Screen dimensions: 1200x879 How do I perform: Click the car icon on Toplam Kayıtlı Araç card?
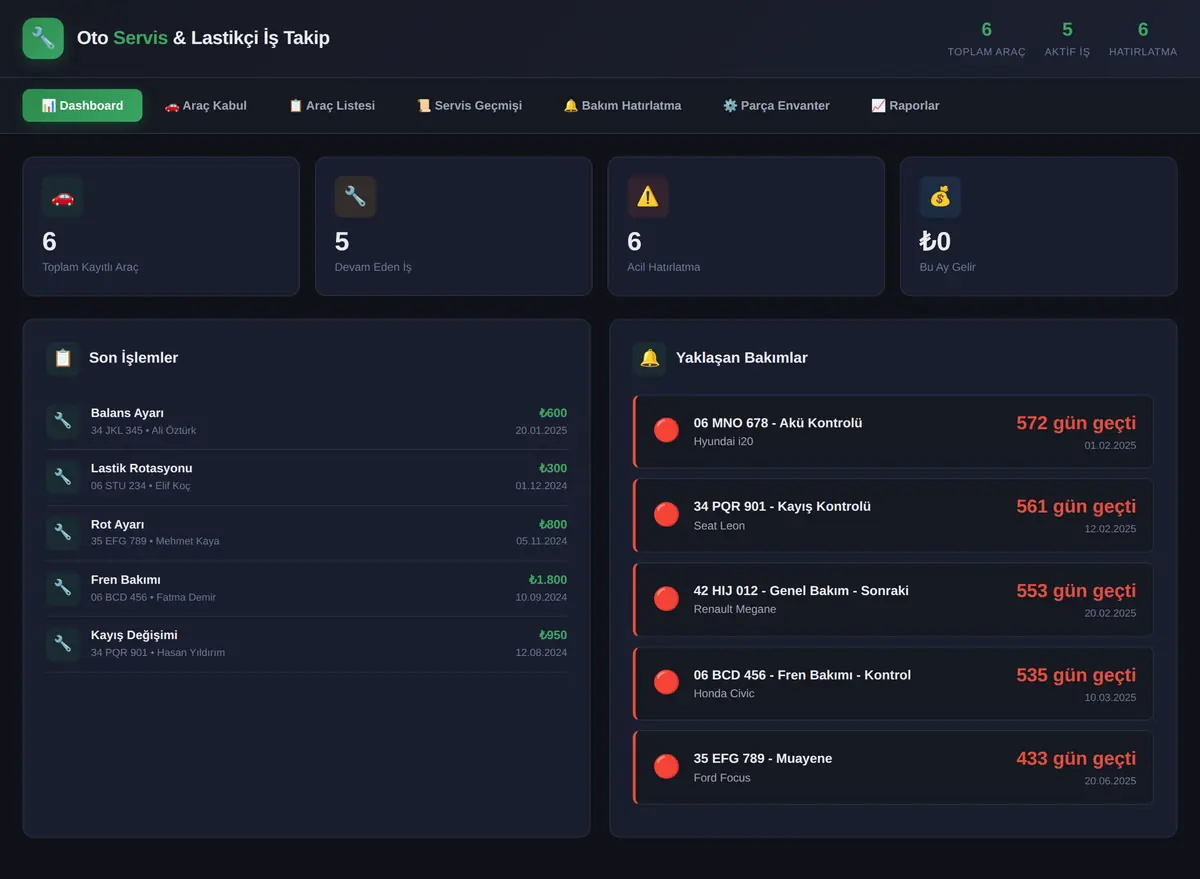click(x=62, y=197)
